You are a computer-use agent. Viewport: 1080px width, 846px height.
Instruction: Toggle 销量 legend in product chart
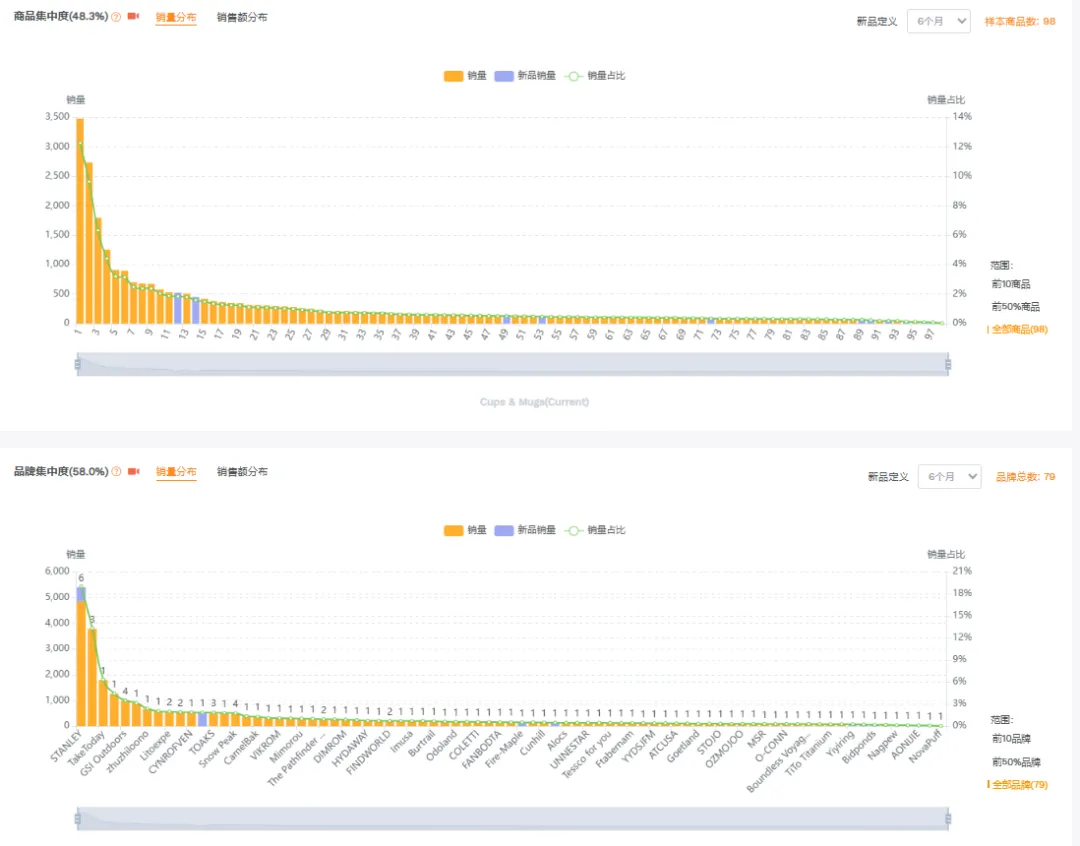tap(463, 76)
